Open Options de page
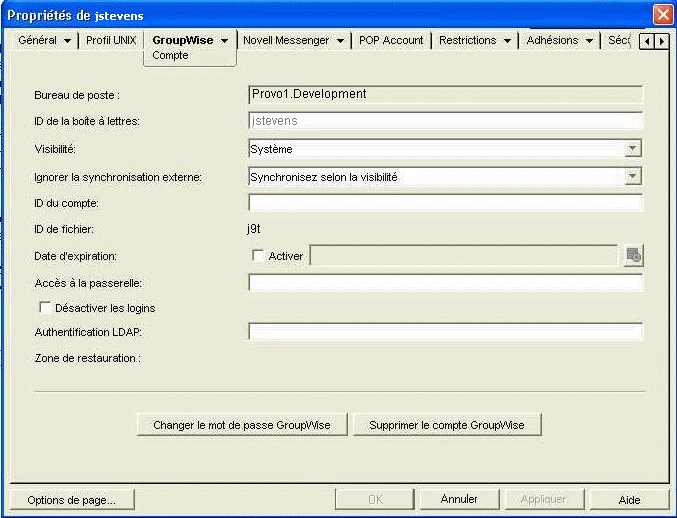This screenshot has height=518, width=677. pos(72,500)
